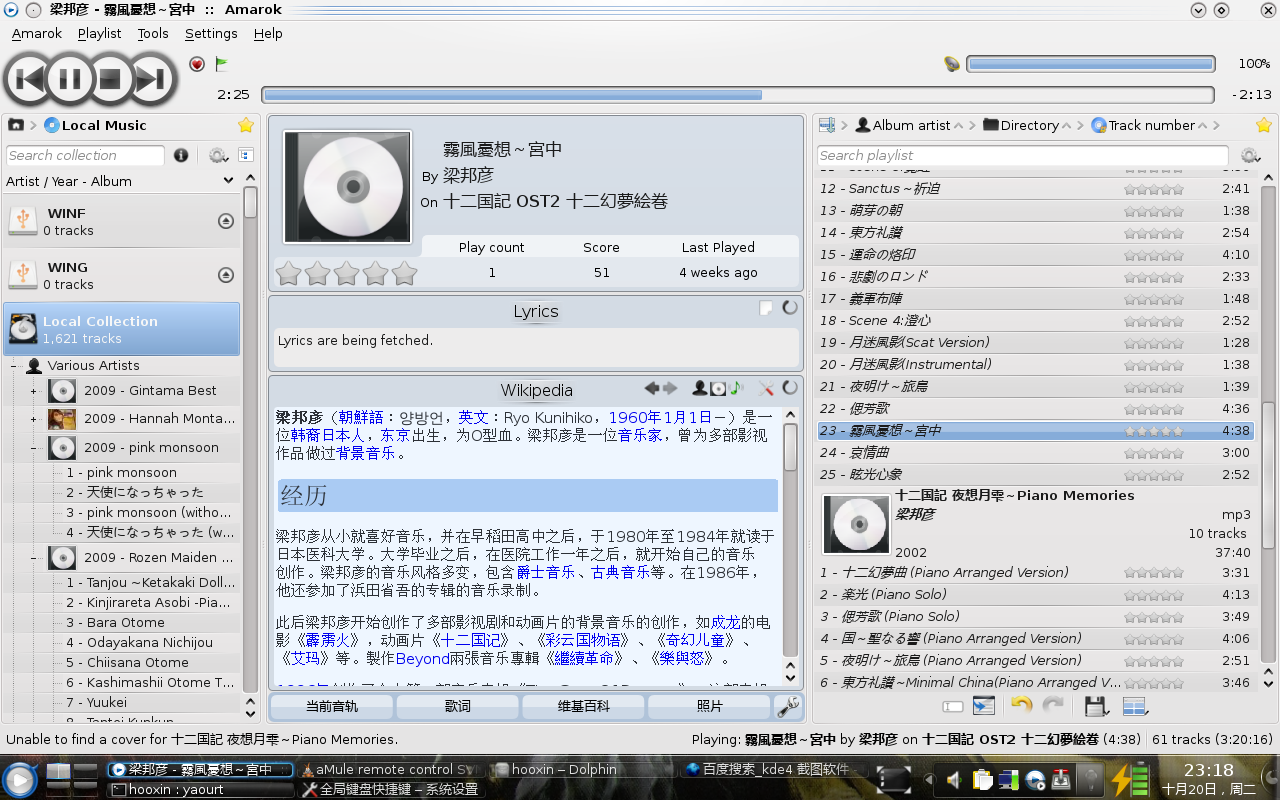Seek within the track progress bar
Screen dimensions: 1280x800
738,95
